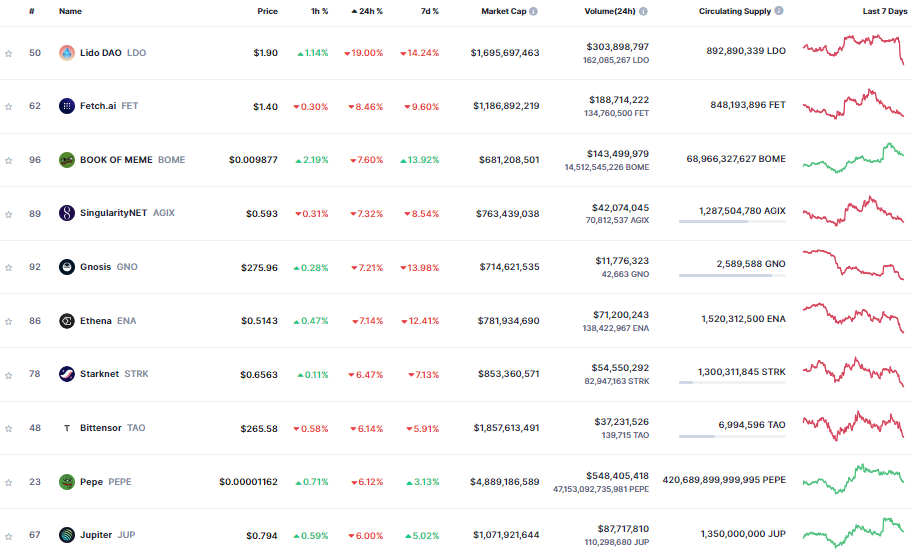Click Gnosis price $275.96
The image size is (915, 554).
tap(259, 267)
